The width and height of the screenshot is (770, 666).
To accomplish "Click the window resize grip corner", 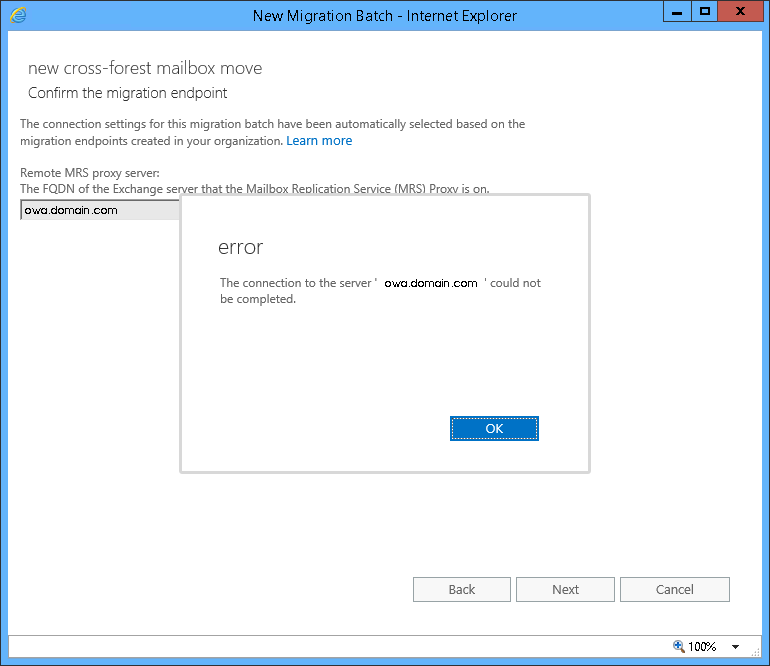I will (756, 651).
